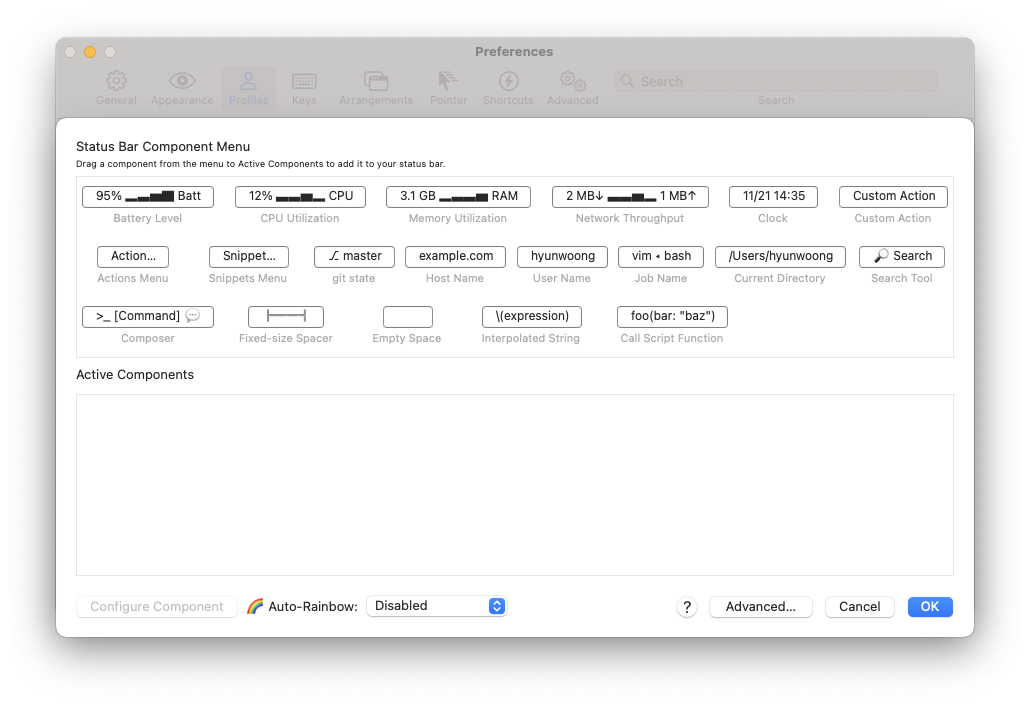Open the Appearance preferences tab
This screenshot has width=1030, height=711.
click(182, 89)
